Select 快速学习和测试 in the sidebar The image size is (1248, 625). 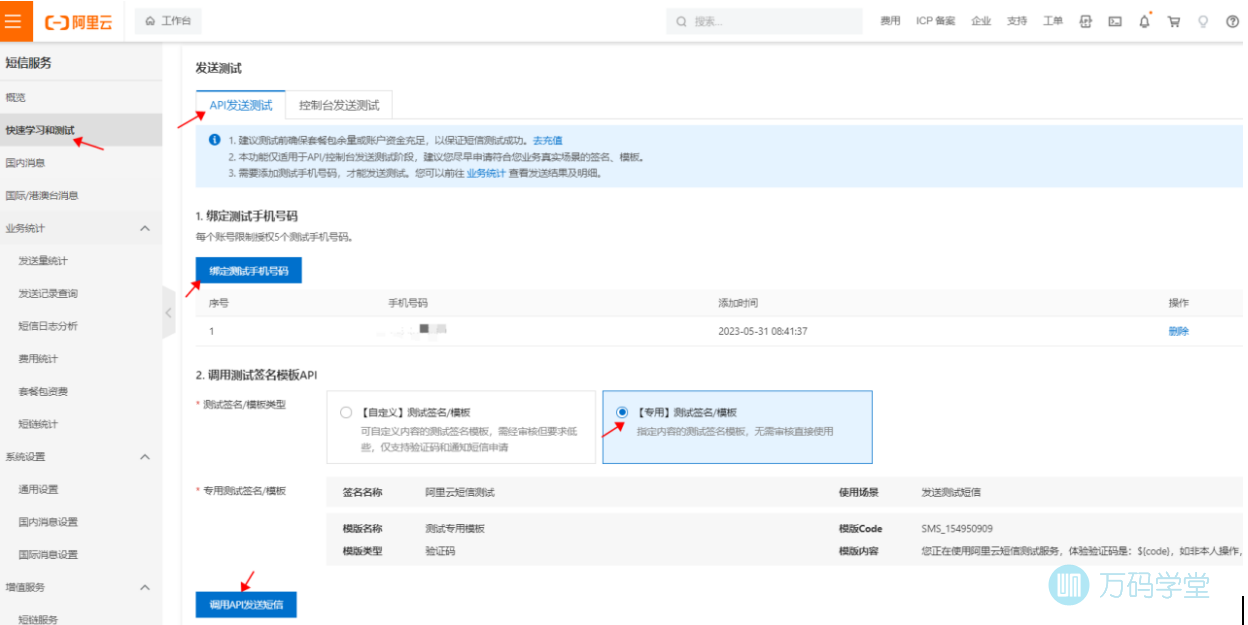tap(81, 130)
